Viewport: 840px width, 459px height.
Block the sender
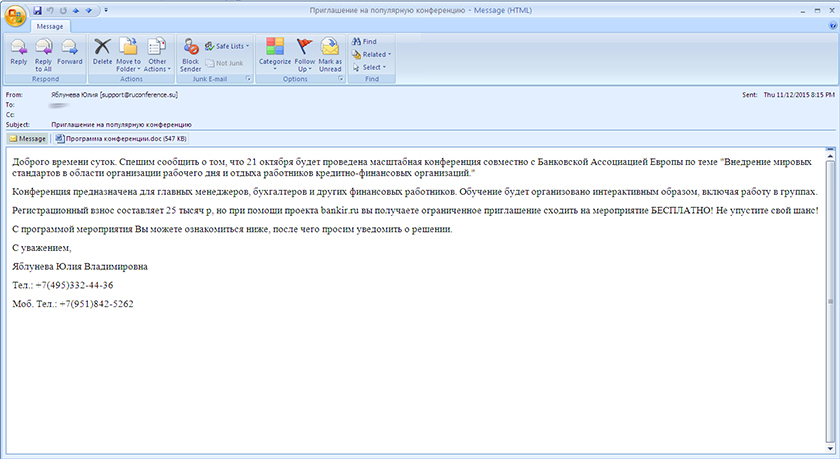point(190,55)
